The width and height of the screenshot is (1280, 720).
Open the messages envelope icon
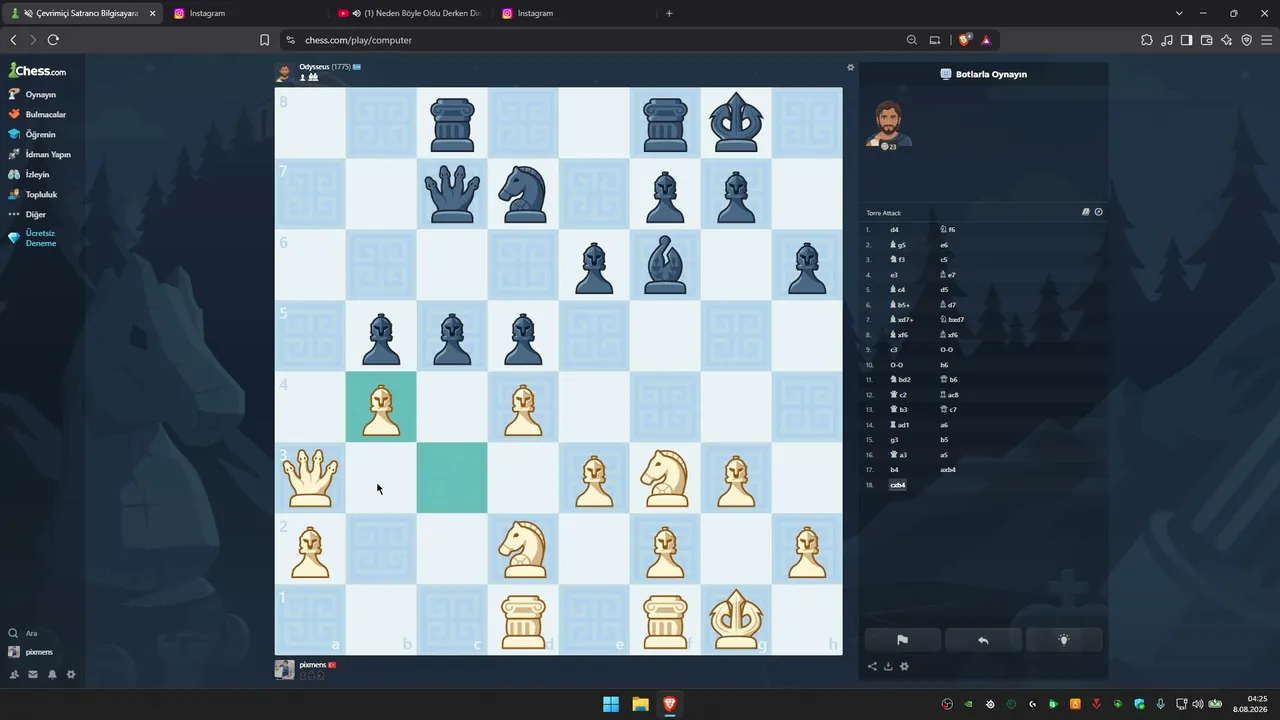tap(33, 674)
